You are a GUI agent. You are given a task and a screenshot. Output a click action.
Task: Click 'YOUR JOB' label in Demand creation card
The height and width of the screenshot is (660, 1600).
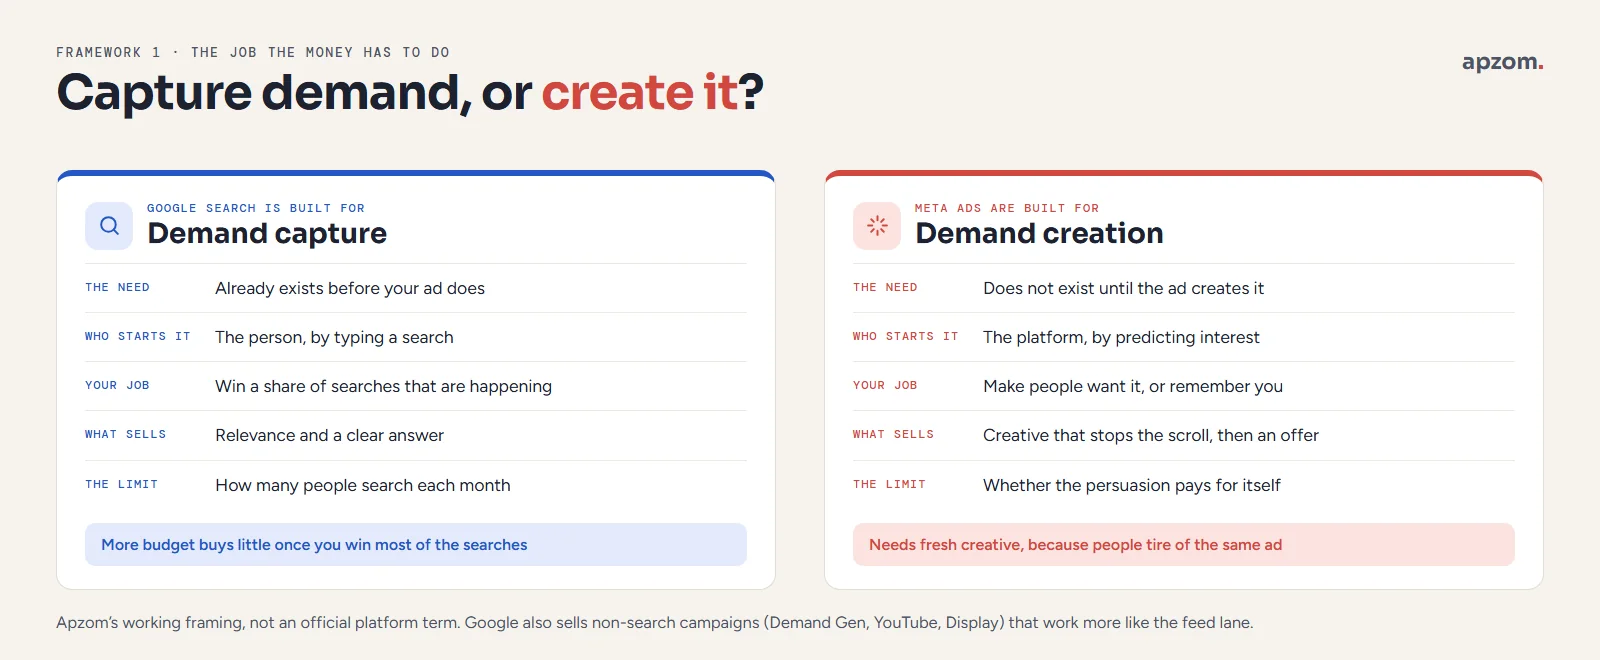click(x=885, y=385)
